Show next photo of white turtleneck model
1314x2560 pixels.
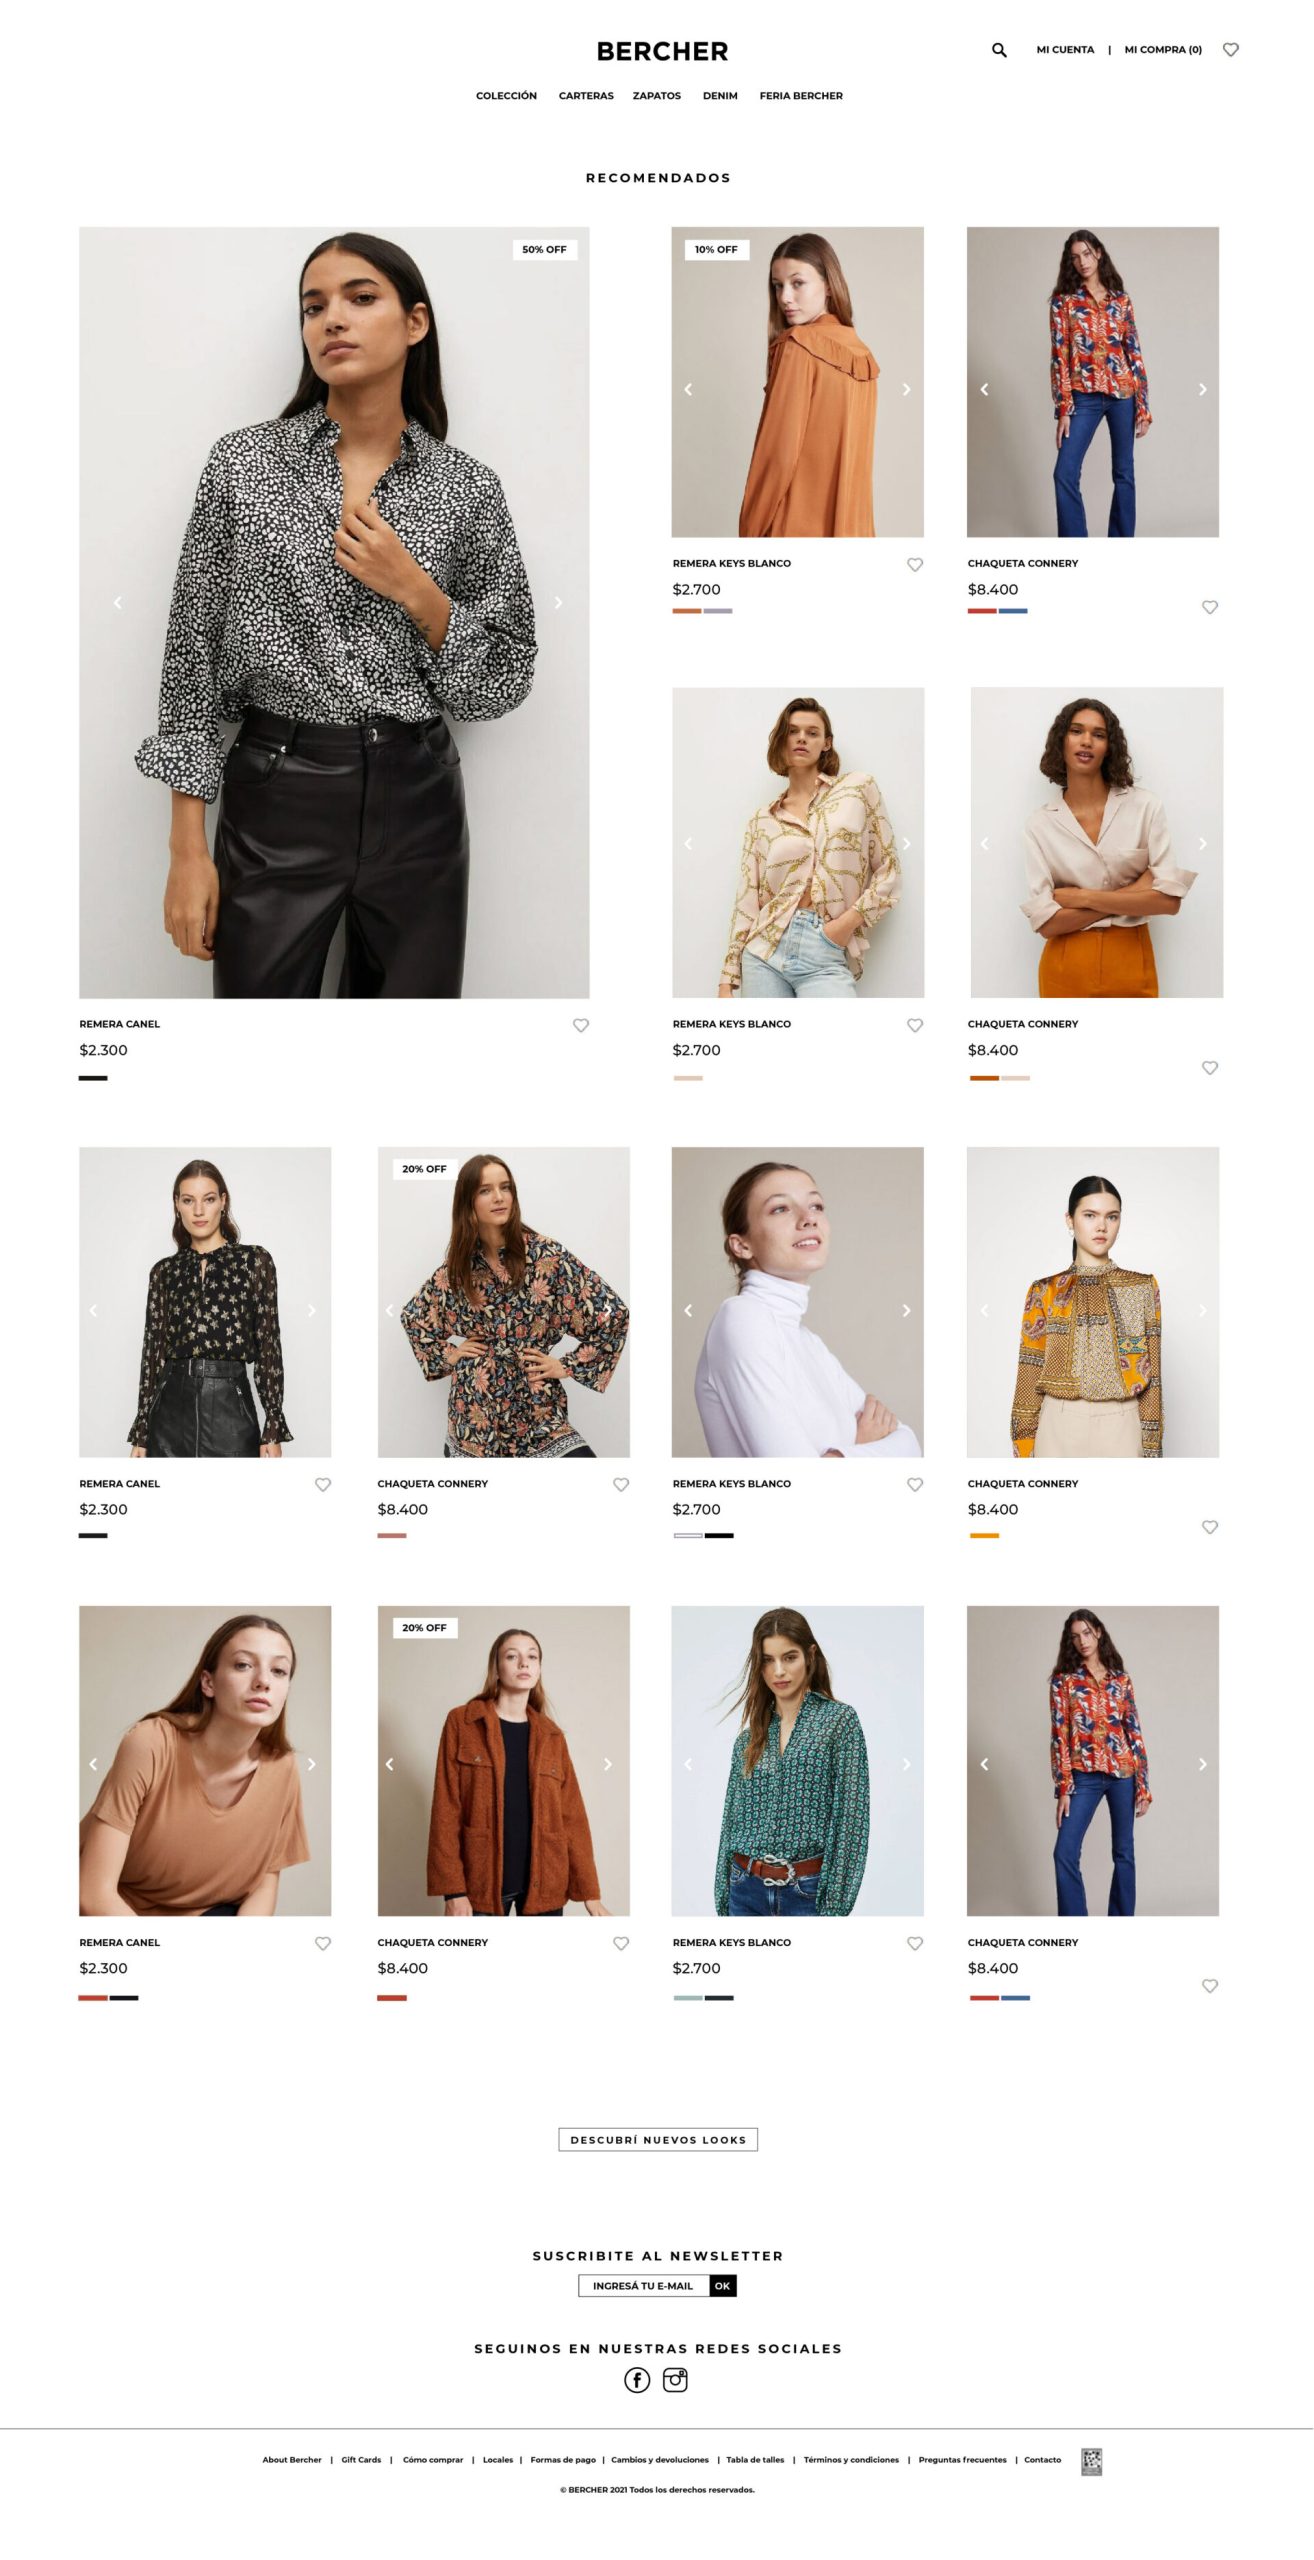(906, 1310)
